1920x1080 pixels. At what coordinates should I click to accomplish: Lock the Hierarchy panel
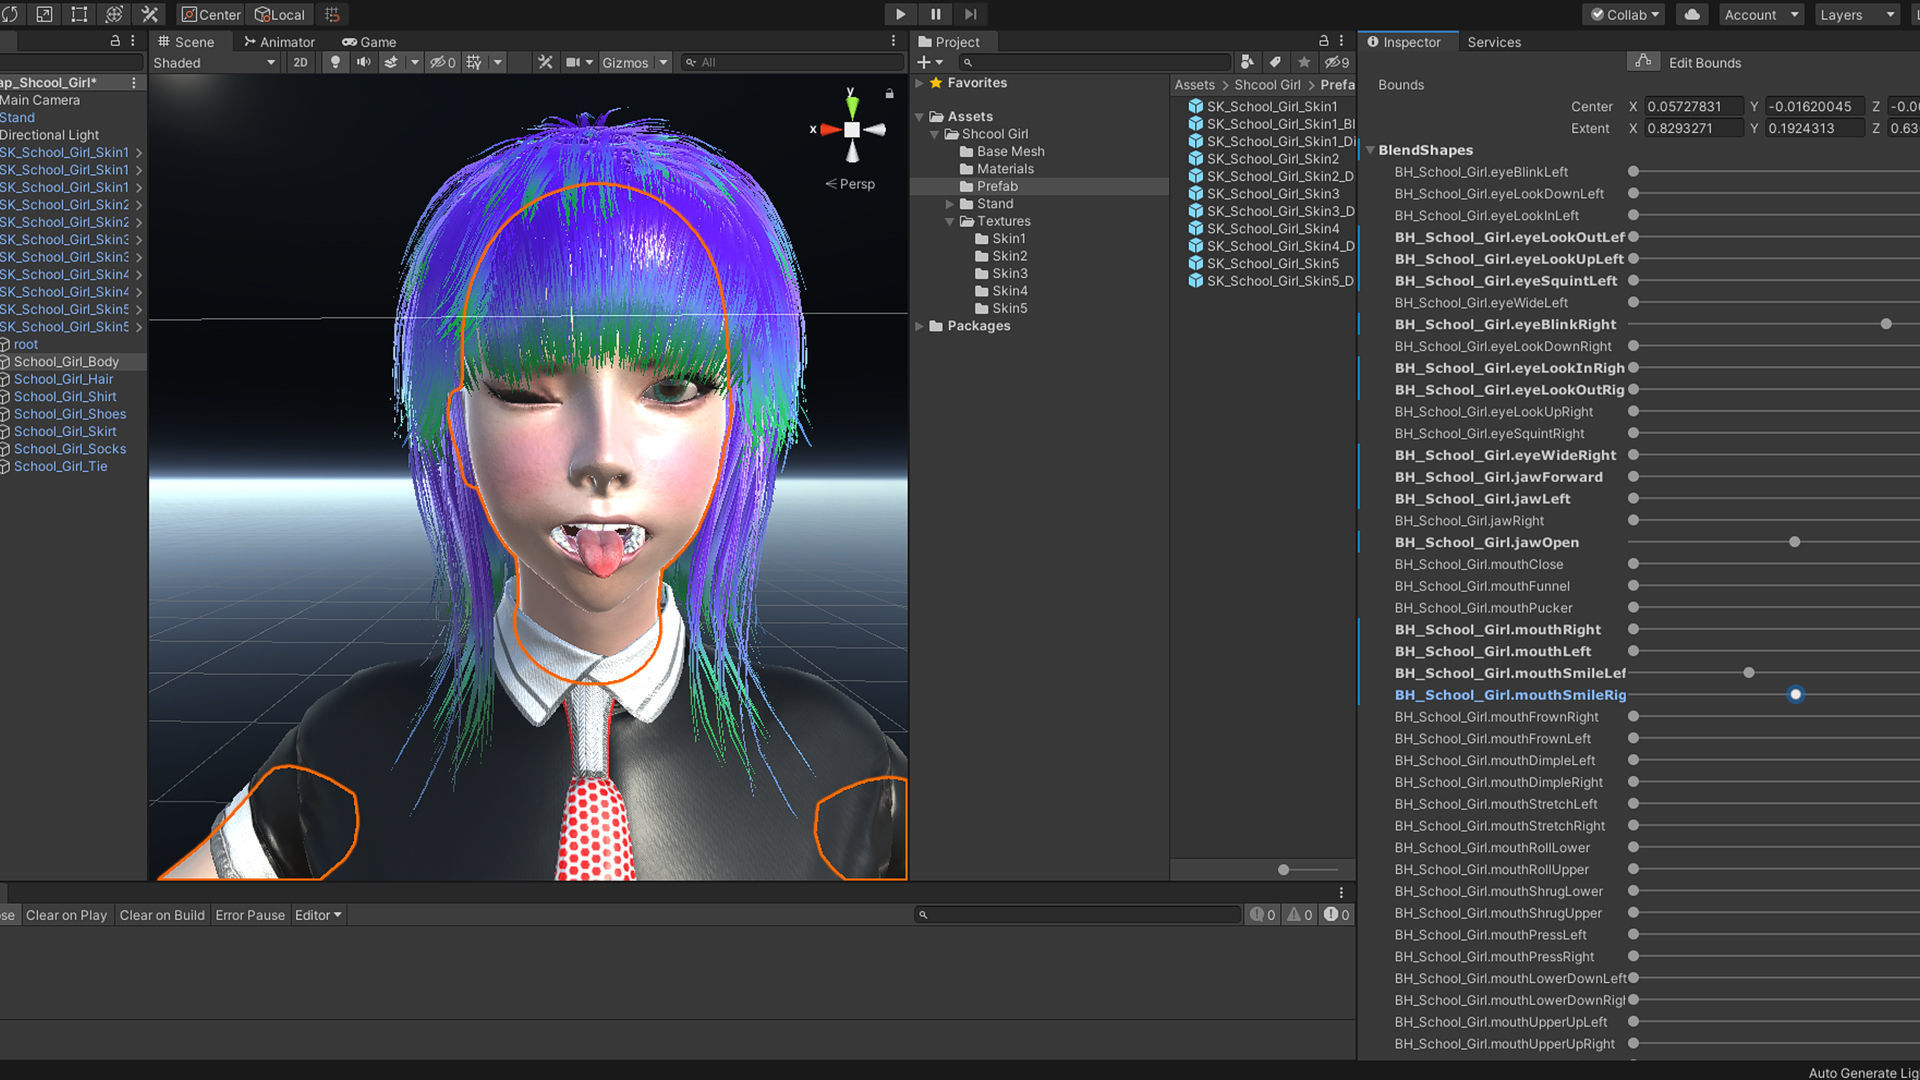(115, 41)
